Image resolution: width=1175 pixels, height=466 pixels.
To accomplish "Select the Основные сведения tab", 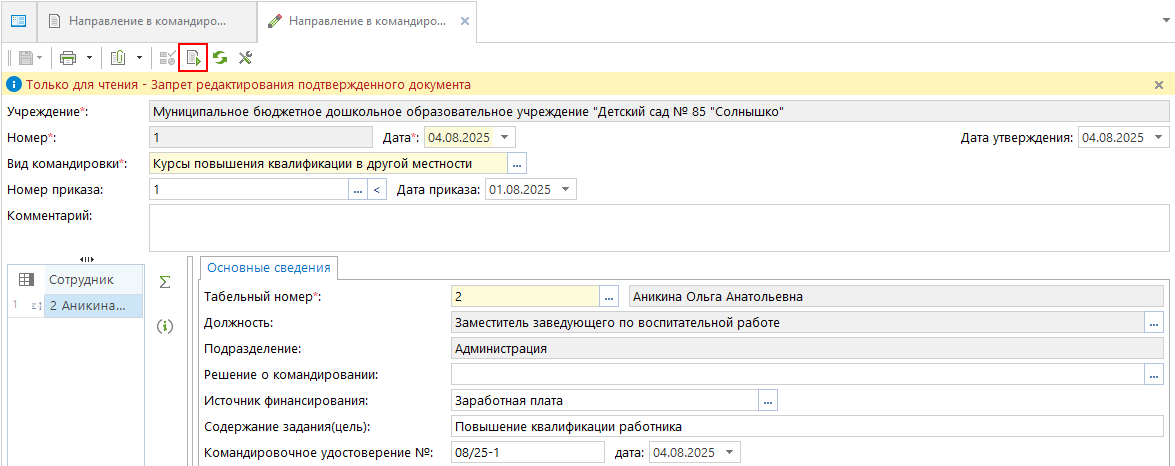I will 268,268.
